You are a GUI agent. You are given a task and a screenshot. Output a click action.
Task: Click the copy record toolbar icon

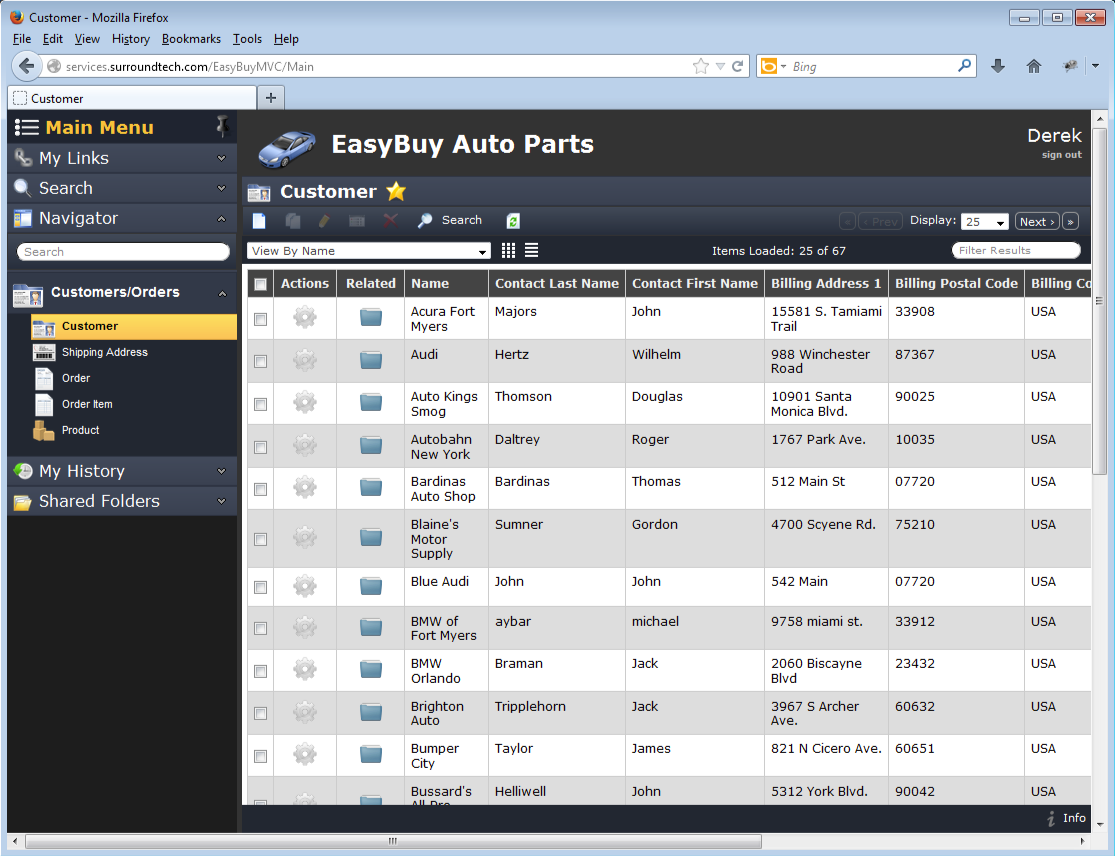292,221
